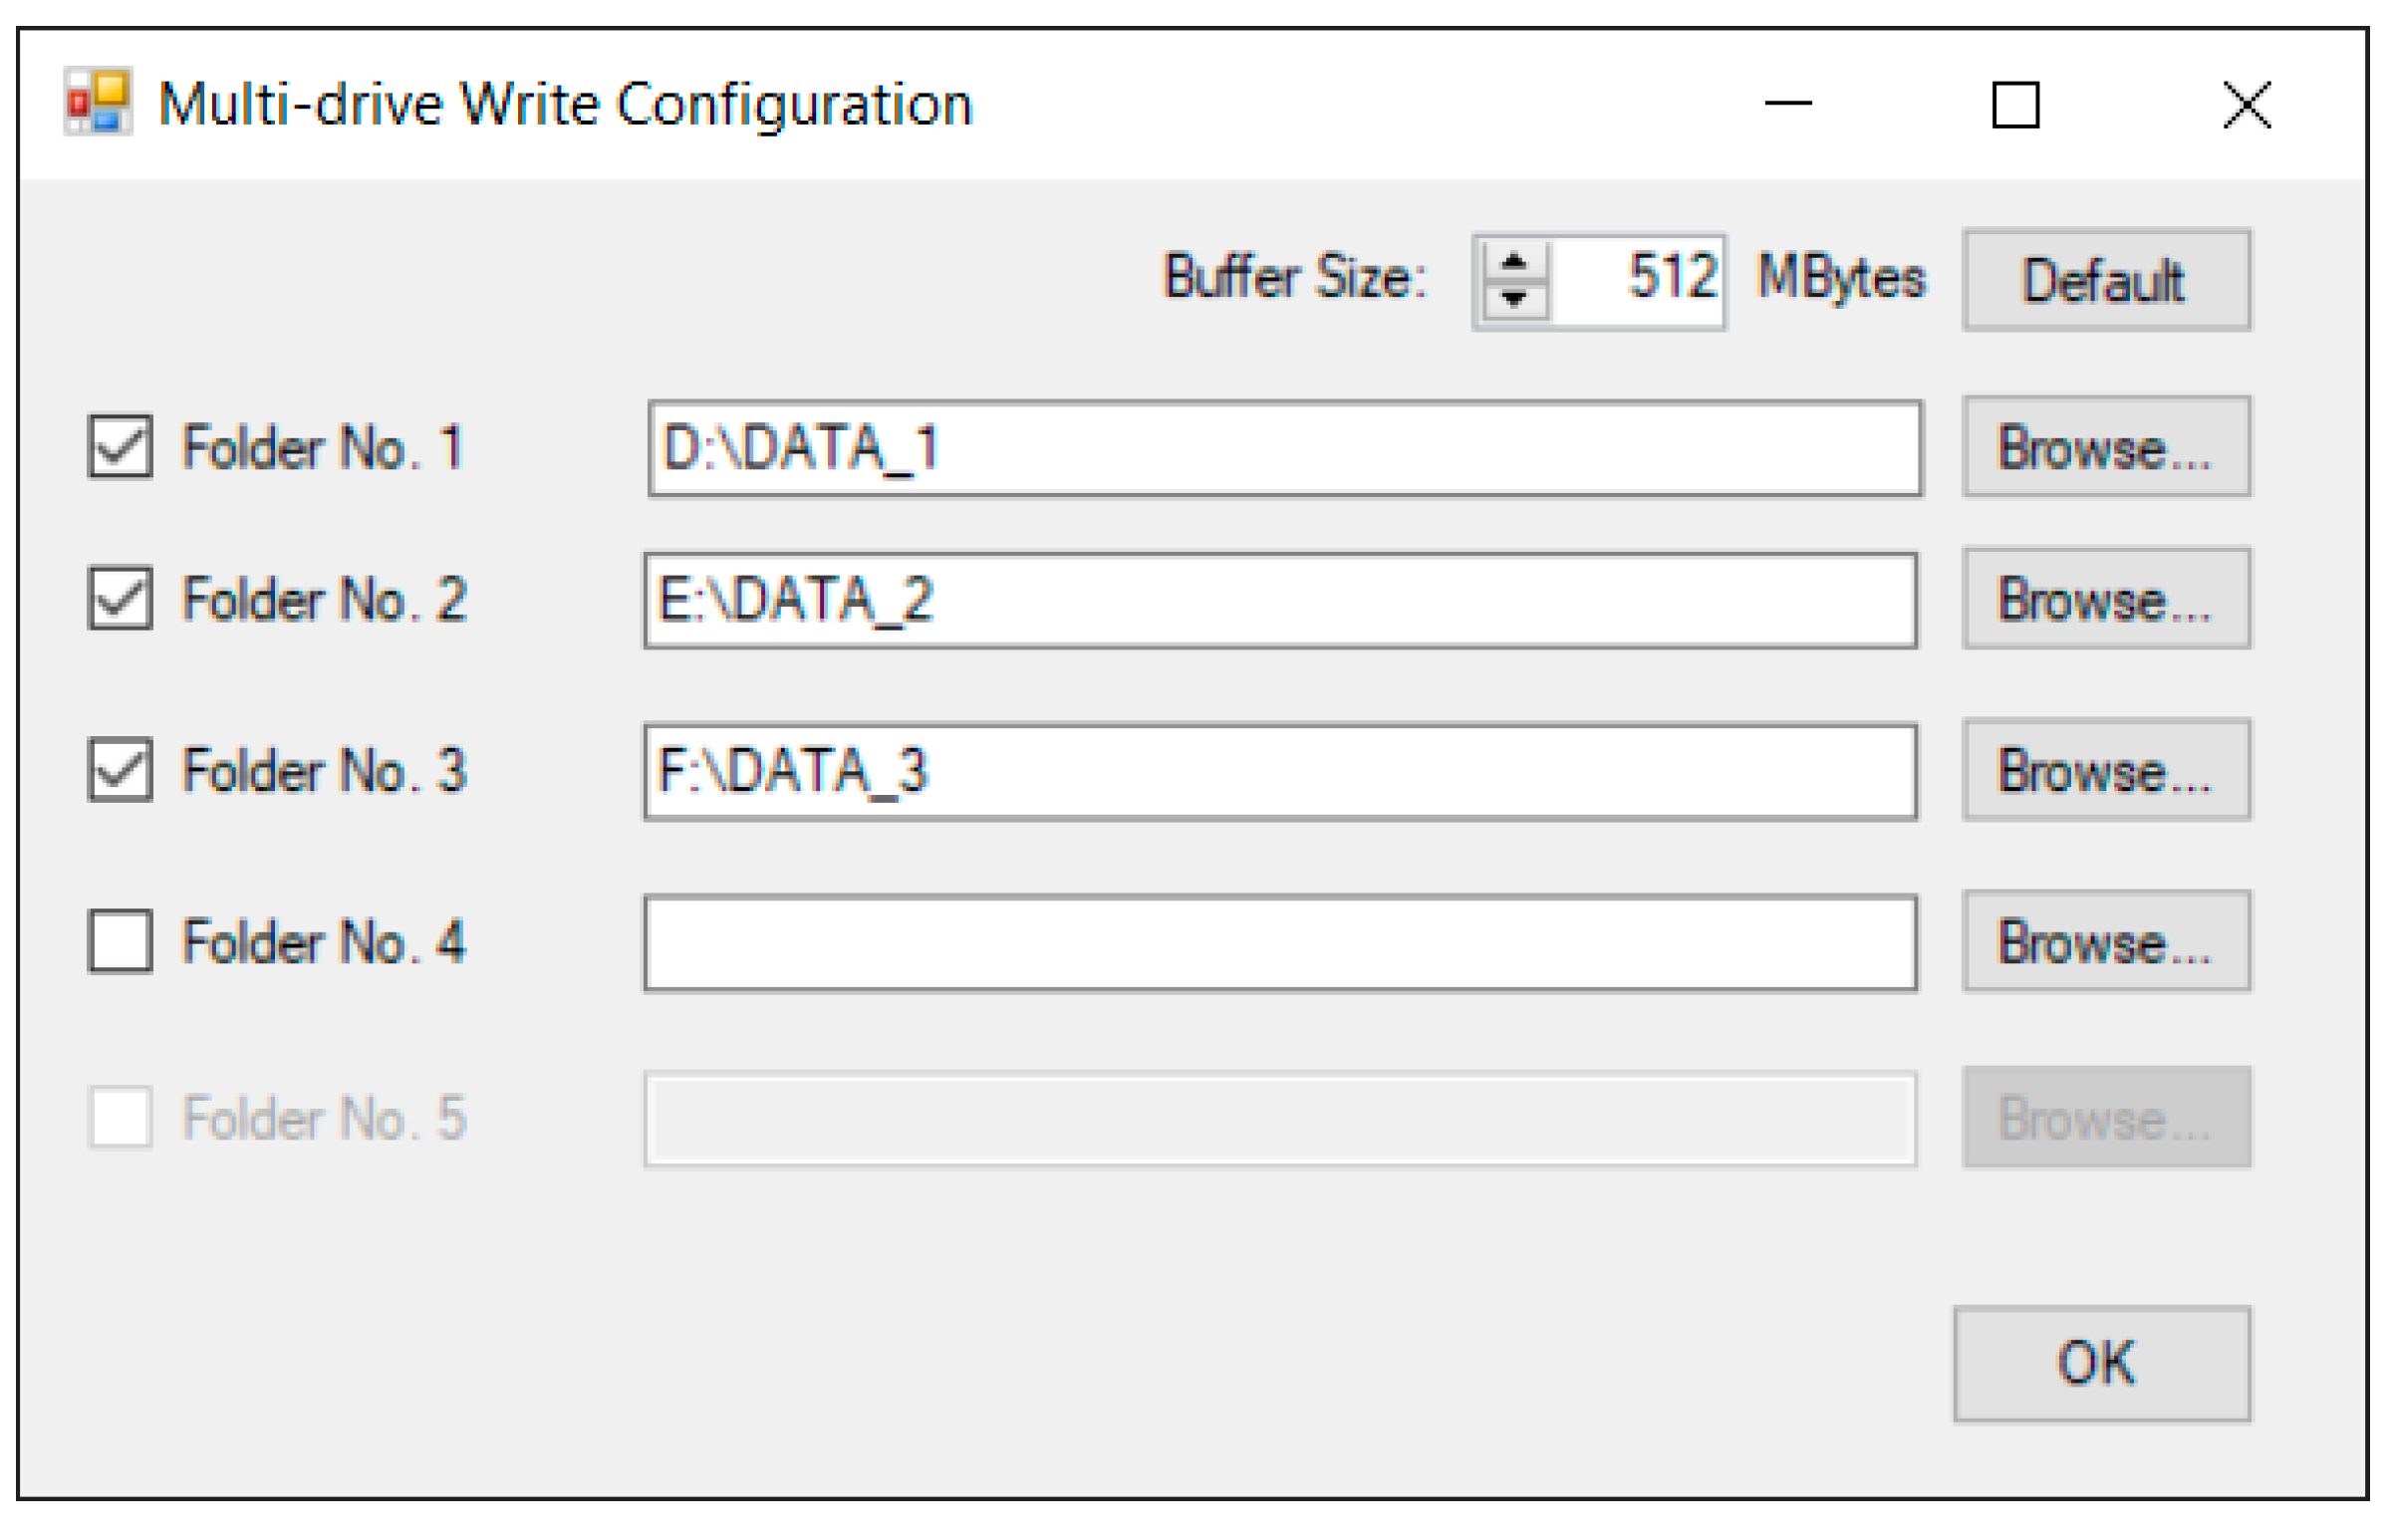This screenshot has width=2387, height=1540.
Task: Browse for Folder No. 1 location
Action: (2107, 447)
